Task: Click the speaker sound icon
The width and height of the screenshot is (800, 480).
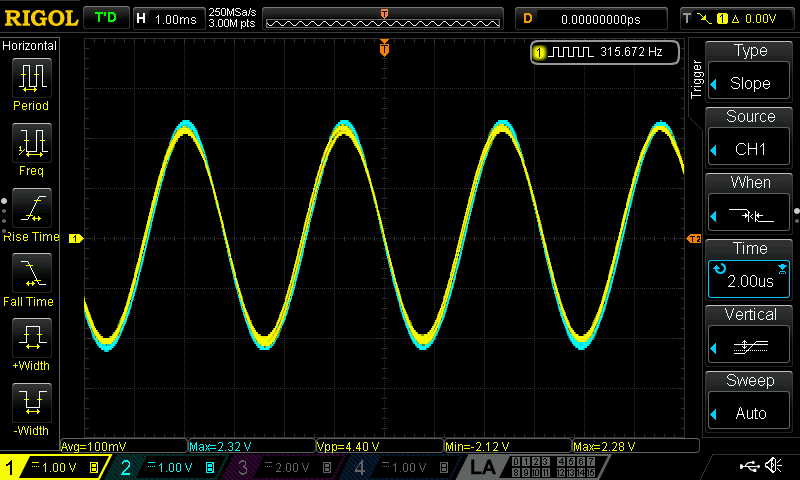Action: coord(773,466)
